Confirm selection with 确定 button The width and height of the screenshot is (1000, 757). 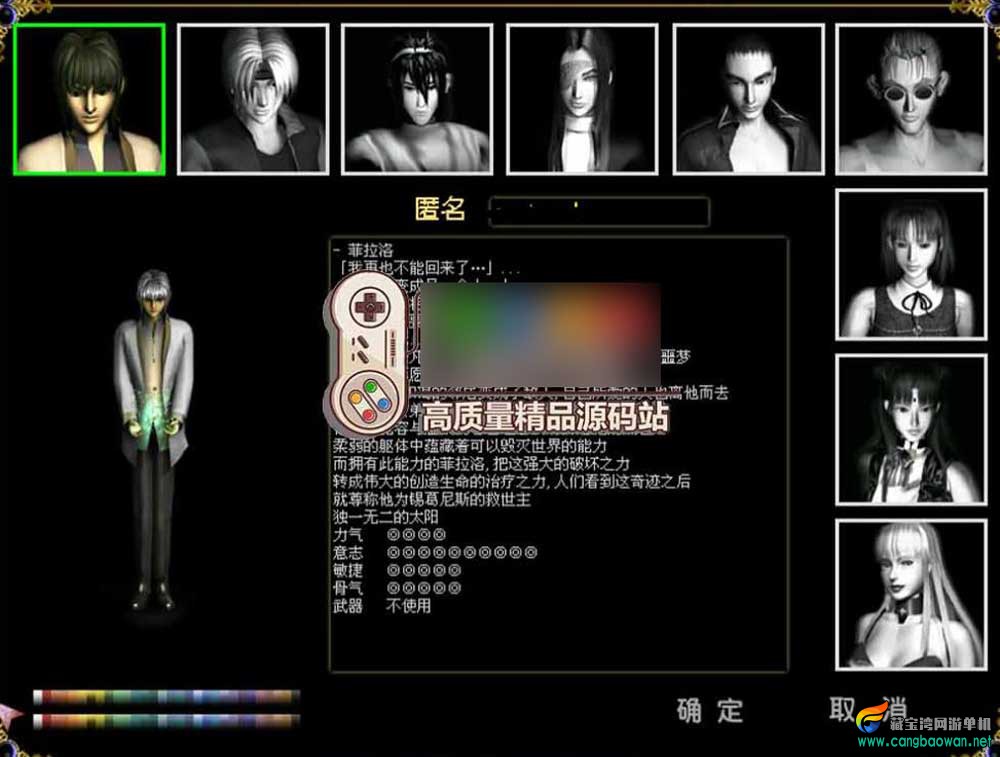click(x=710, y=710)
